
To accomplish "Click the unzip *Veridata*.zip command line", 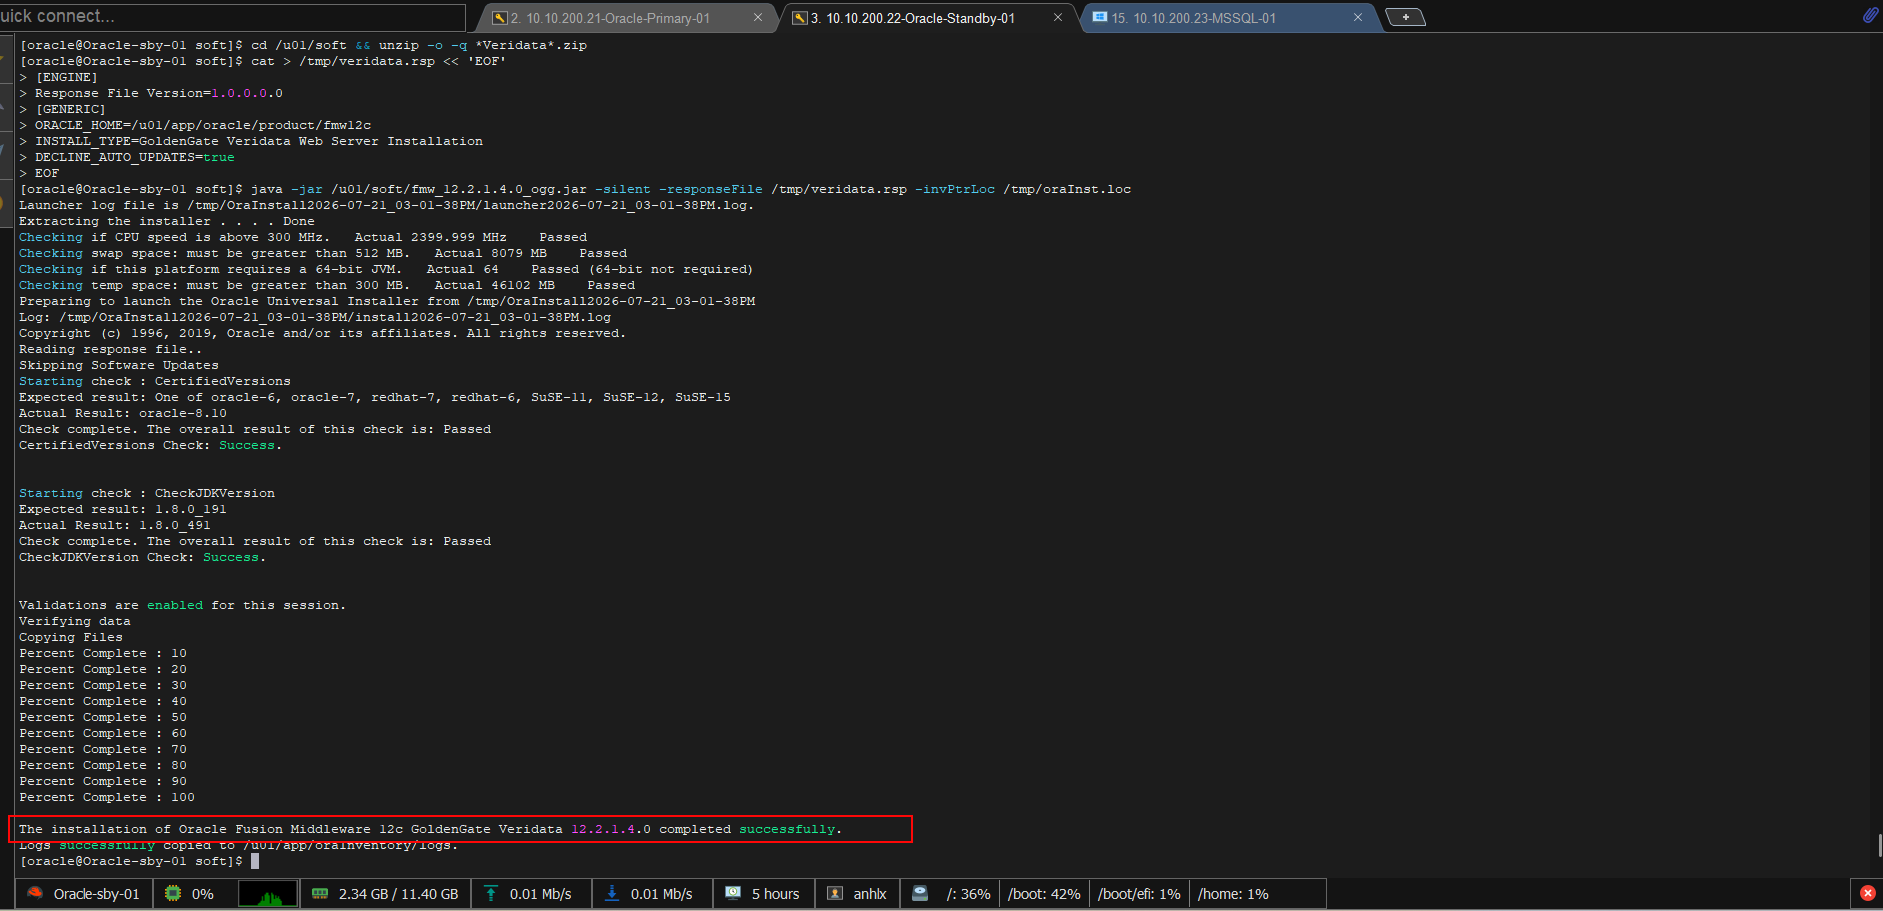I will [x=303, y=45].
